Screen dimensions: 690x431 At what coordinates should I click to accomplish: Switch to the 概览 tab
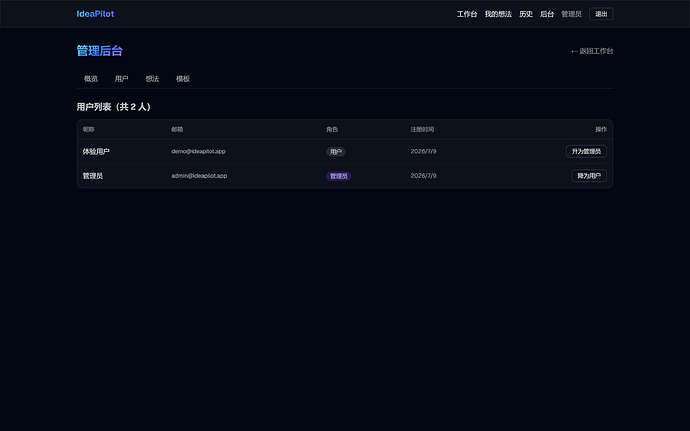point(91,79)
